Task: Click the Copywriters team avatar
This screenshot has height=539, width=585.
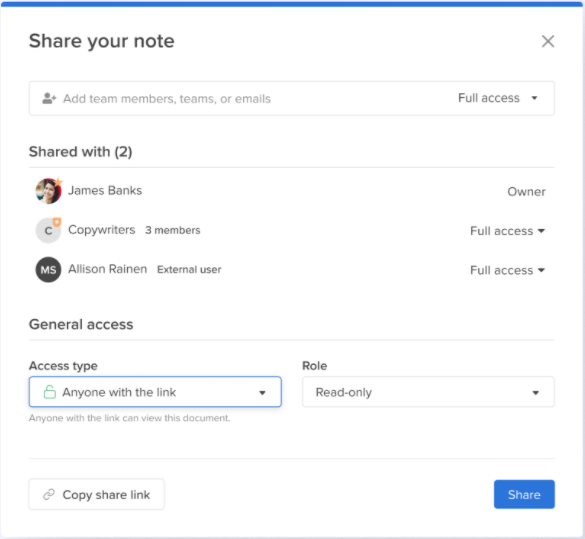Action: (x=49, y=230)
